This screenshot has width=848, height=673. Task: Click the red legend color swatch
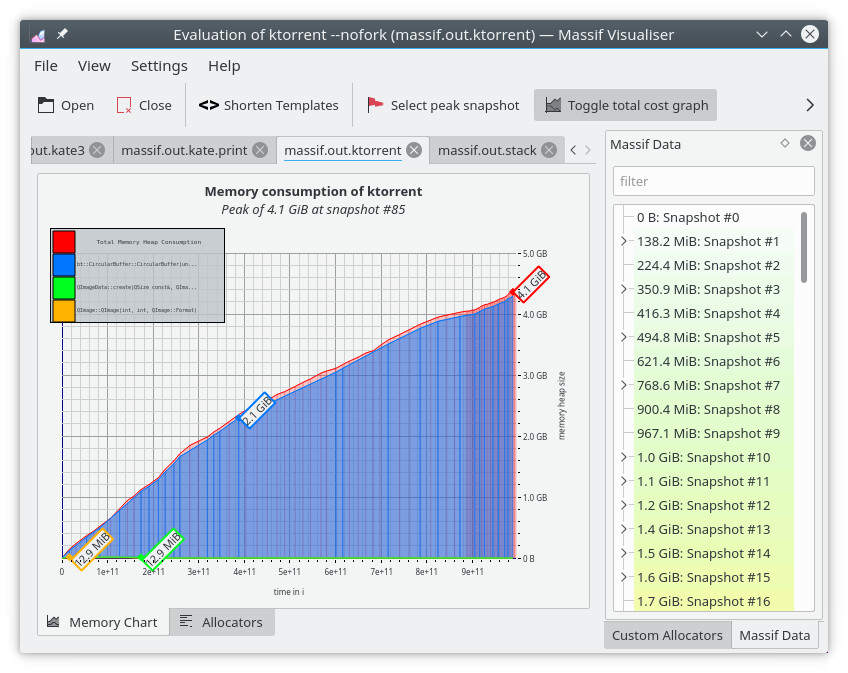point(64,241)
